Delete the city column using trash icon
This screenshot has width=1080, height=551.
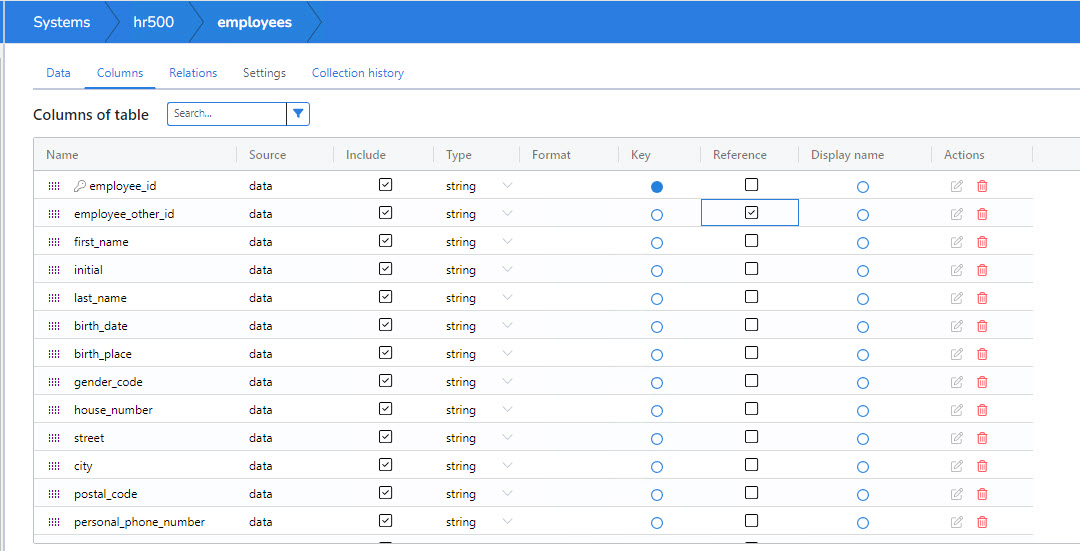tap(982, 466)
